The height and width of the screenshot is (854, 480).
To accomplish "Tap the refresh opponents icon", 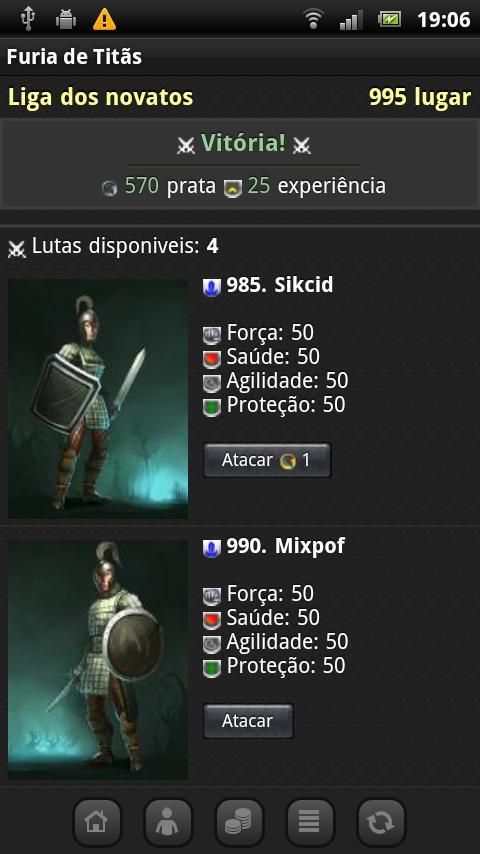I will 381,822.
